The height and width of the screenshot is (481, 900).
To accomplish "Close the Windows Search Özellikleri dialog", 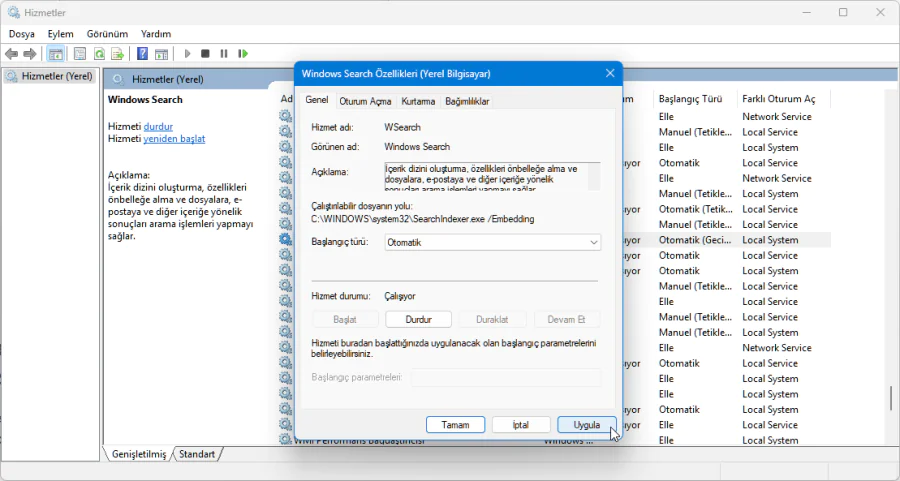I will 610,73.
